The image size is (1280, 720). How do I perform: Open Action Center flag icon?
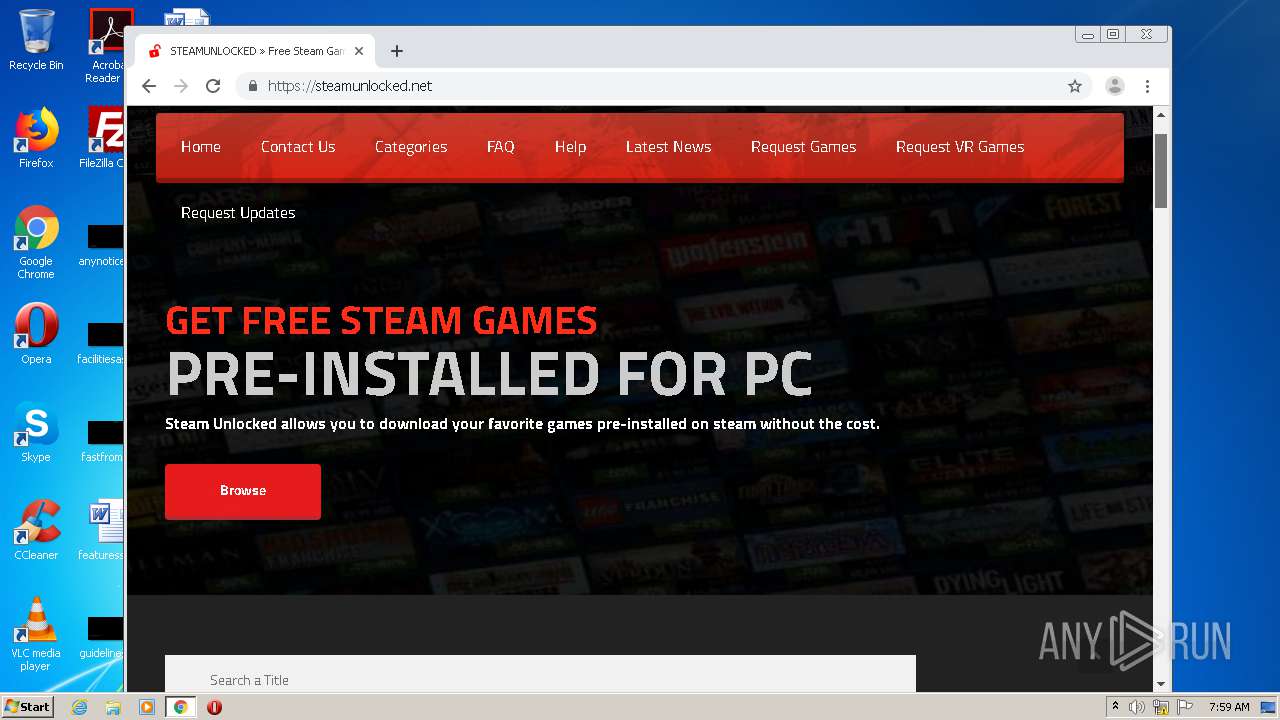1185,707
